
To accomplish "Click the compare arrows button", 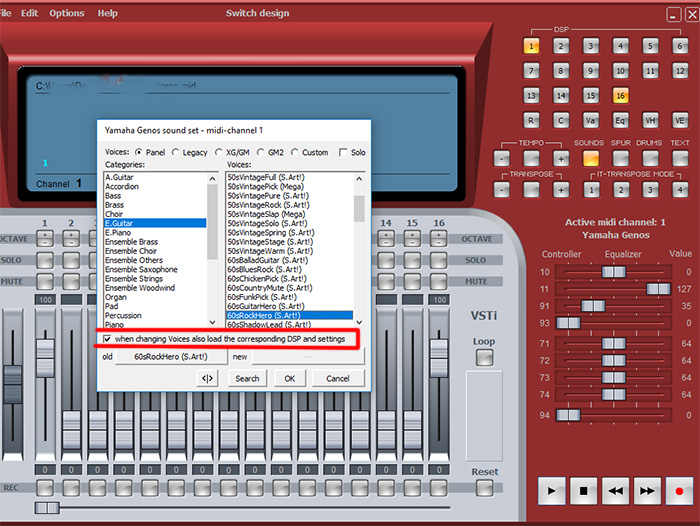I will coord(207,378).
